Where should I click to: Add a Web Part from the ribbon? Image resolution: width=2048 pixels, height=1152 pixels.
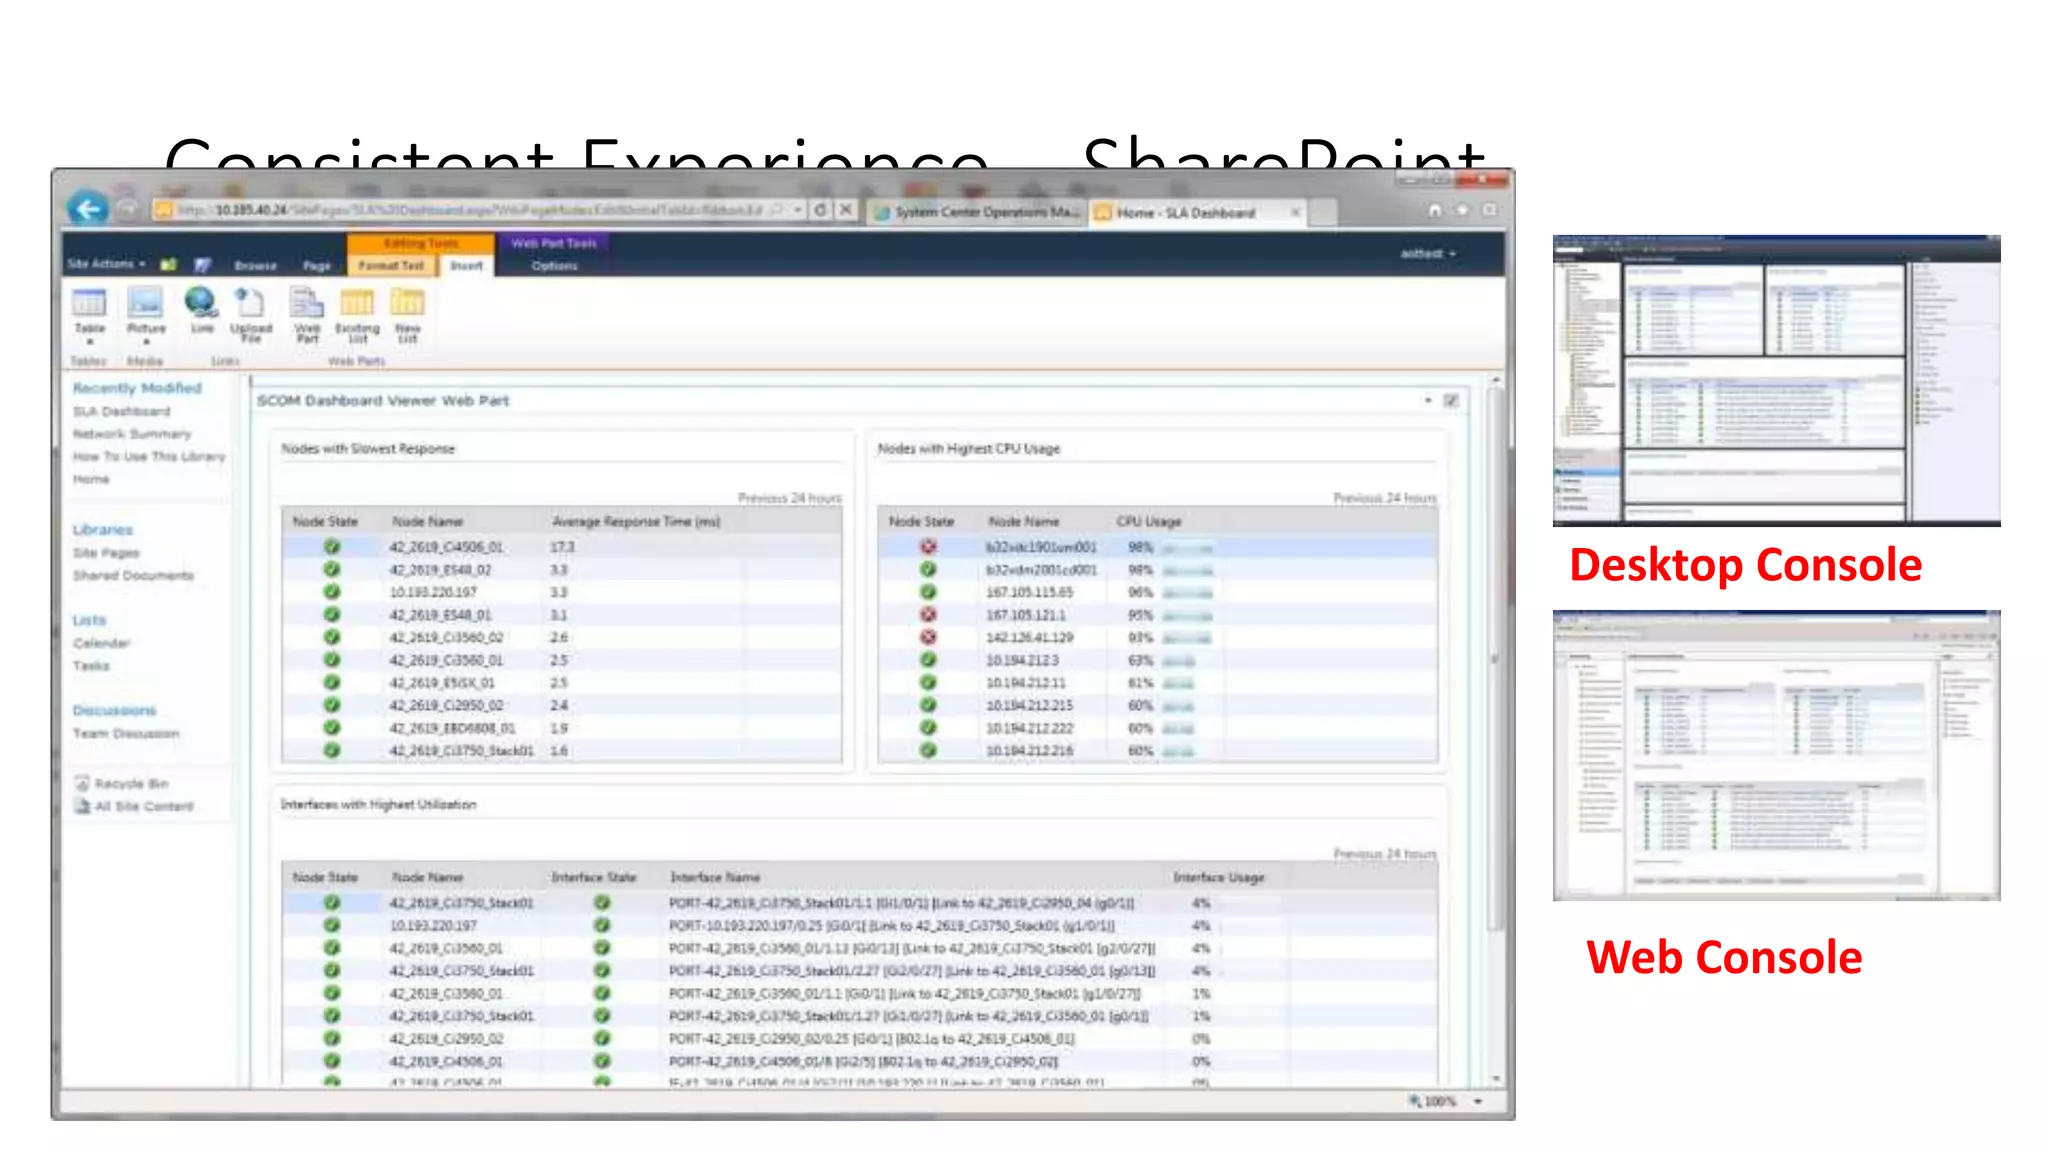307,315
